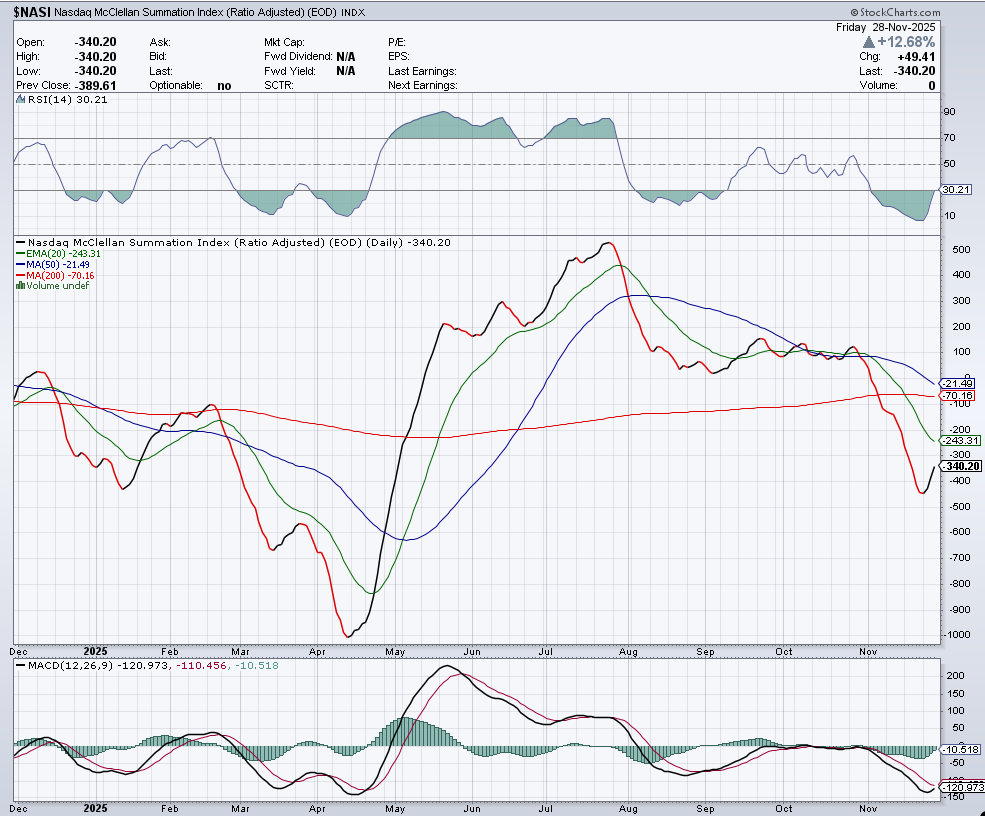Click the $NASI ticker symbol

32,12
